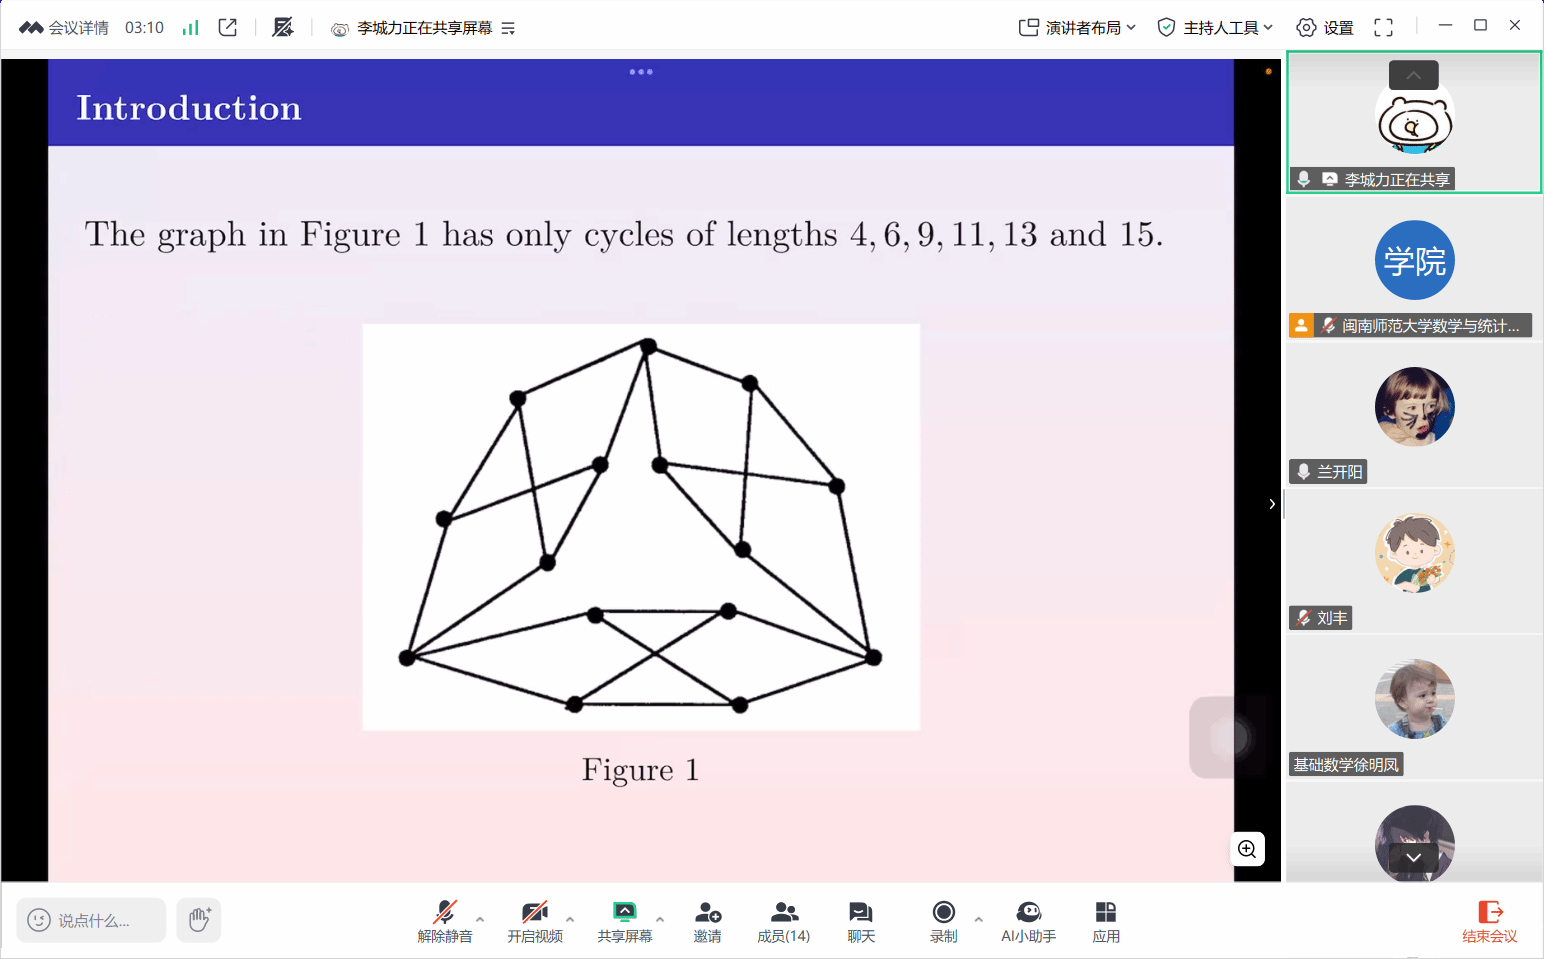Open the Members (成员) list
This screenshot has height=959, width=1544.
(x=783, y=921)
